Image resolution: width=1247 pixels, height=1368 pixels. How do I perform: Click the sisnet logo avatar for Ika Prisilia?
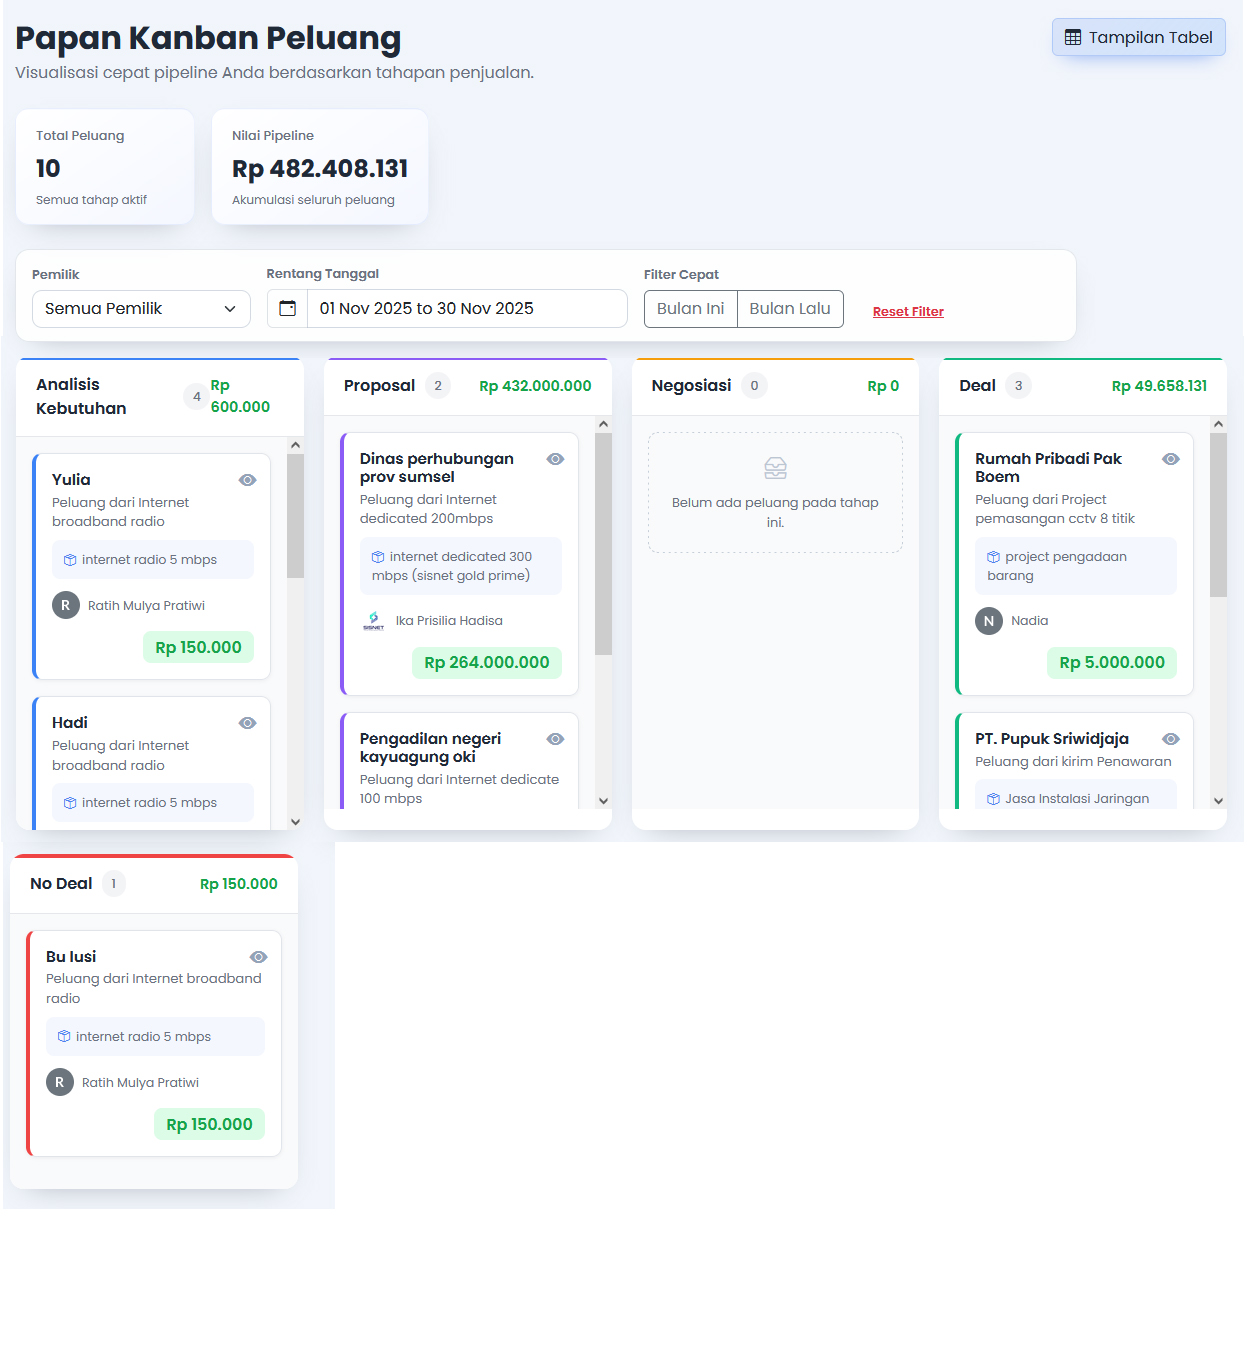pos(373,621)
